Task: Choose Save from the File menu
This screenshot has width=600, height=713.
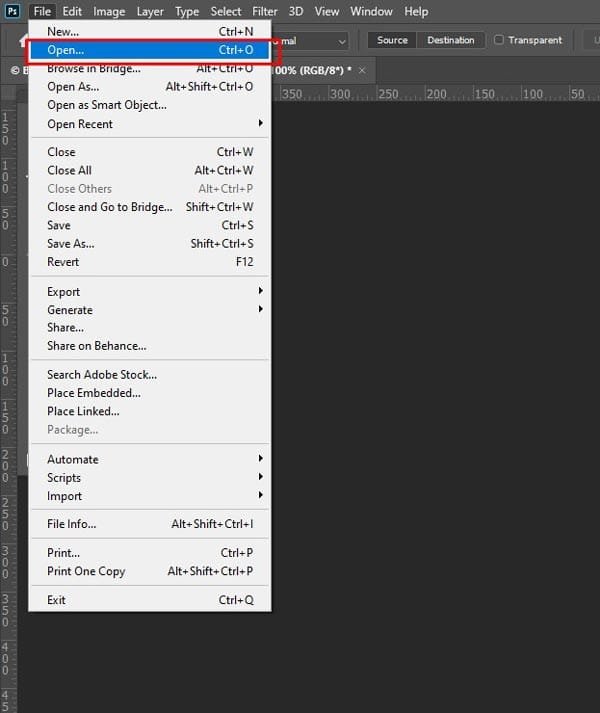Action: pos(150,225)
